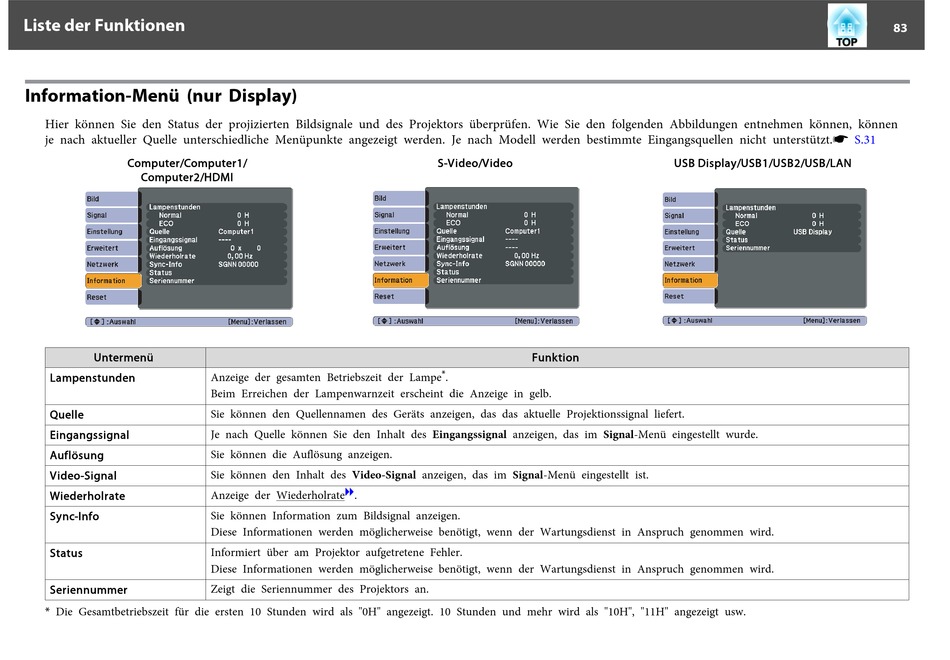The image size is (950, 660).
Task: Select Erweitert tab in USB Display menu screenshot
Action: click(689, 248)
